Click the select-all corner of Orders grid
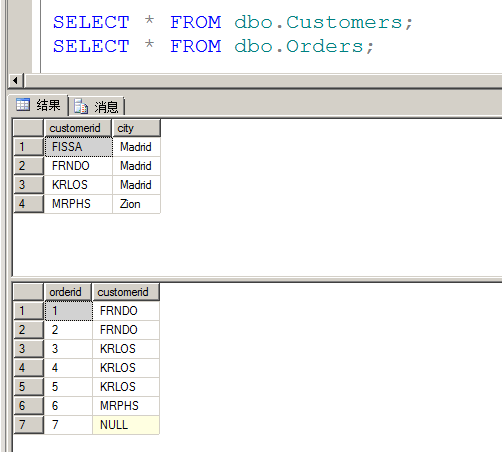Image resolution: width=502 pixels, height=452 pixels. click(x=29, y=292)
